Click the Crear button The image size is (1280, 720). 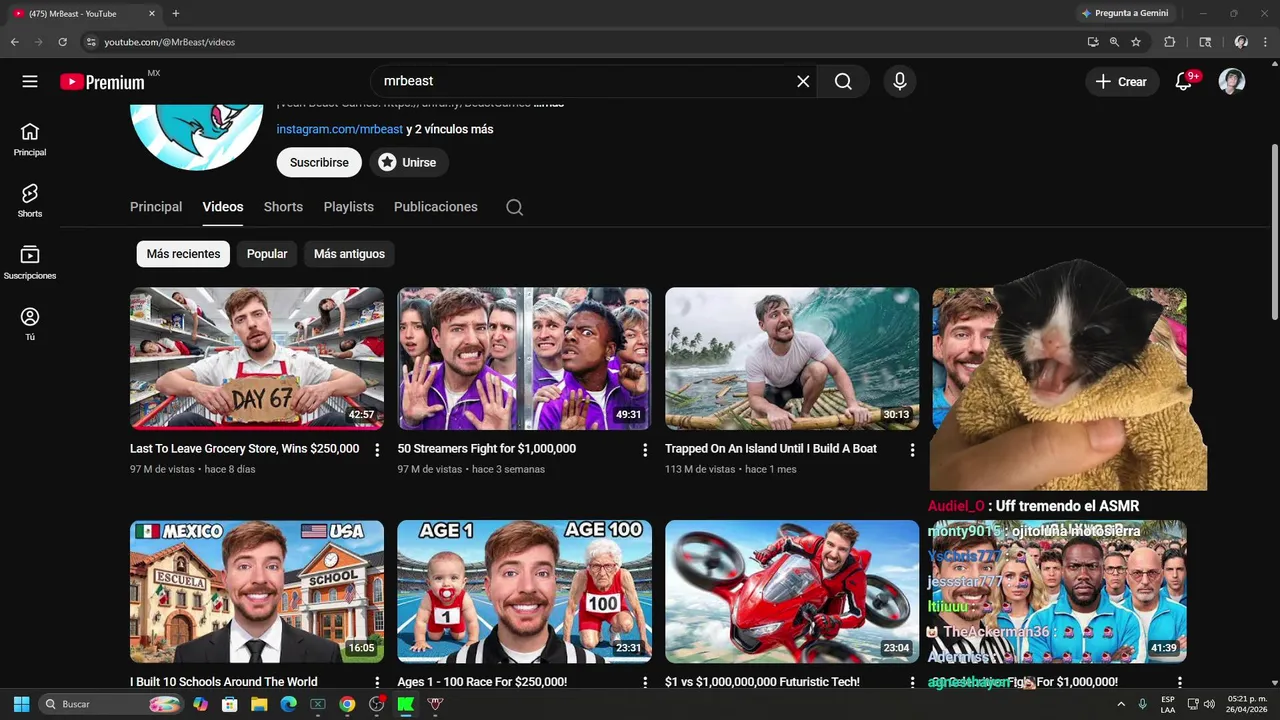[1121, 82]
